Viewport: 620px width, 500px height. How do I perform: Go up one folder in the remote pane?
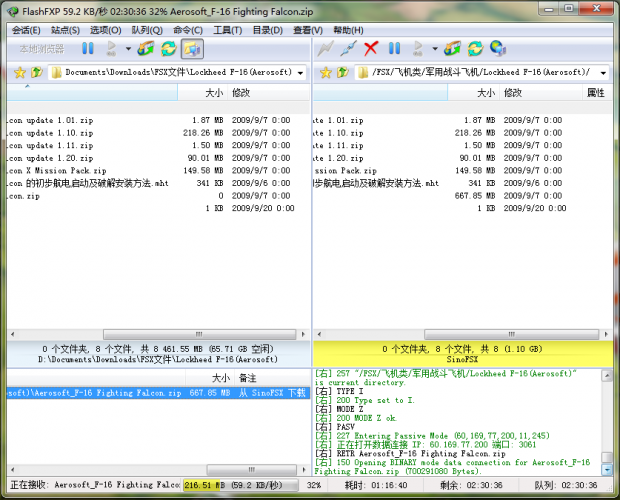coord(342,73)
